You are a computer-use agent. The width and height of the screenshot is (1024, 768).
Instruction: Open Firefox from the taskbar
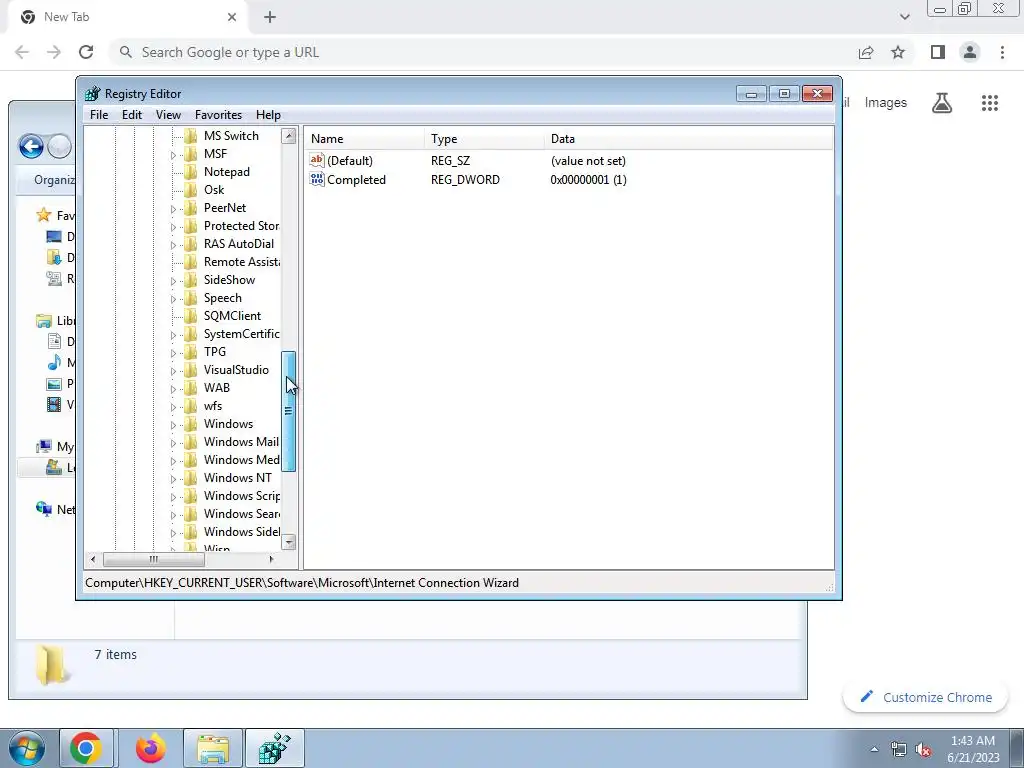(x=151, y=748)
